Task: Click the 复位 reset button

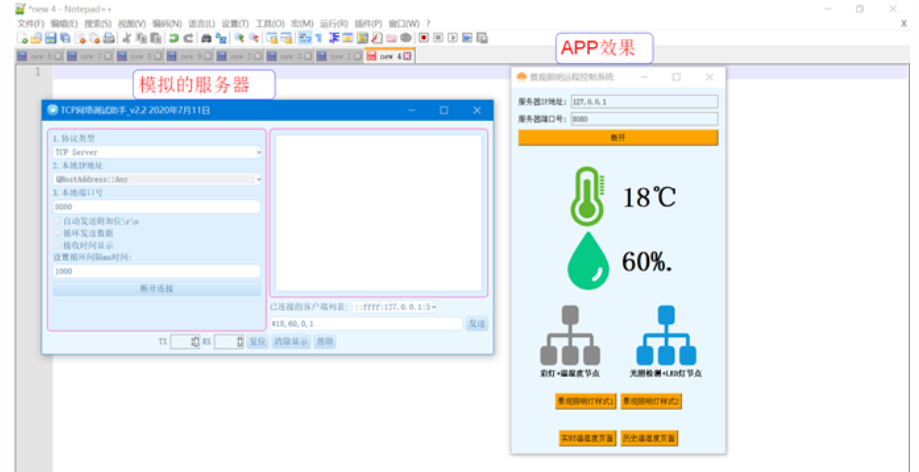Action: [257, 342]
